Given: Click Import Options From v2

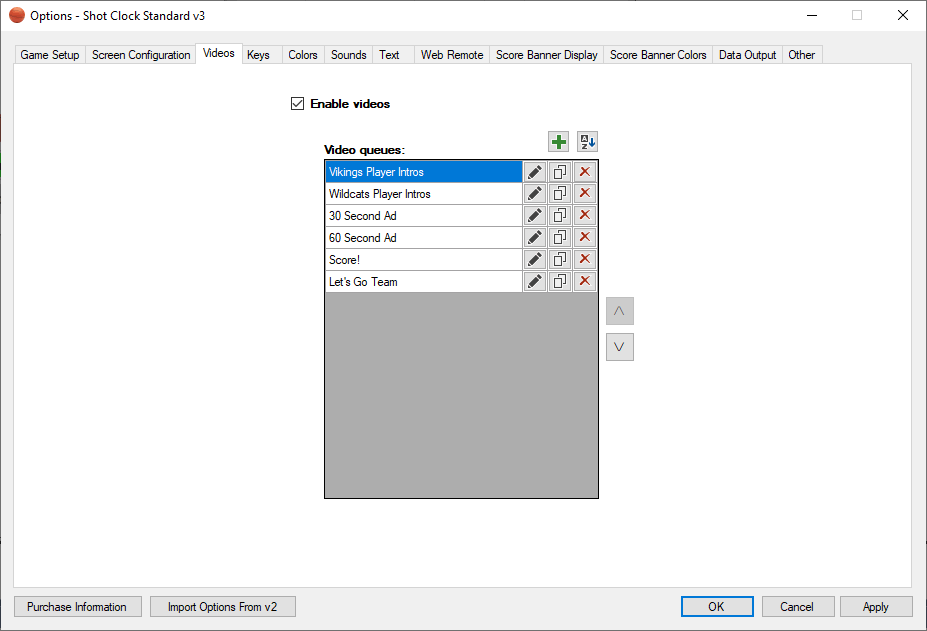Looking at the screenshot, I should 222,607.
